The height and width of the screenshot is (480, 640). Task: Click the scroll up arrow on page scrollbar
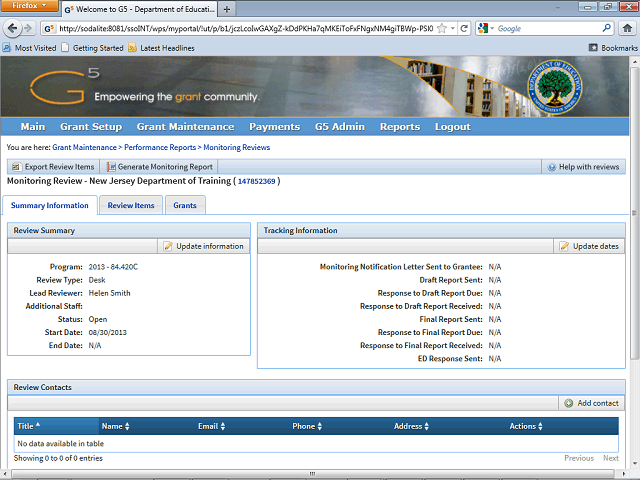coord(634,62)
